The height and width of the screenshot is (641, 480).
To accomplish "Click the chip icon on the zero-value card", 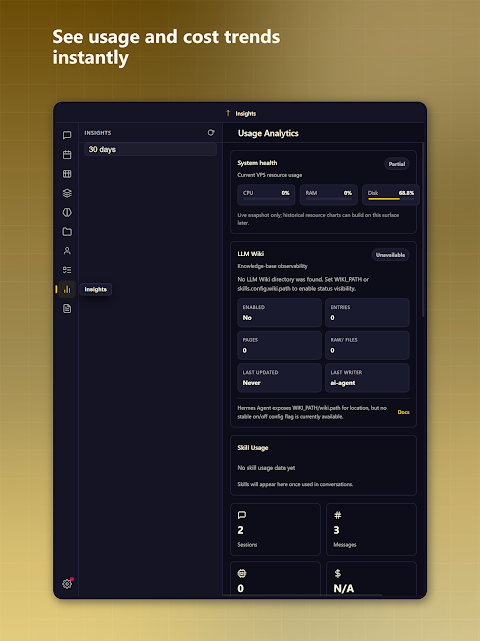I will (242, 574).
